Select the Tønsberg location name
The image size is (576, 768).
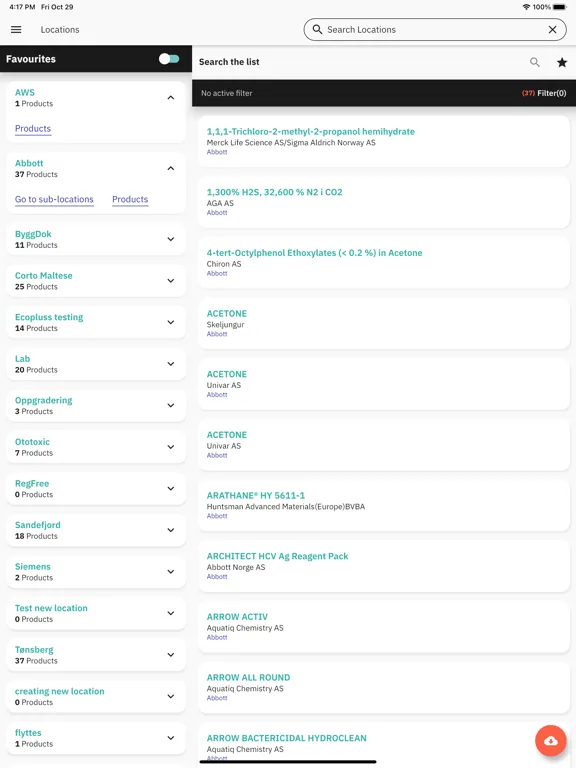(34, 650)
